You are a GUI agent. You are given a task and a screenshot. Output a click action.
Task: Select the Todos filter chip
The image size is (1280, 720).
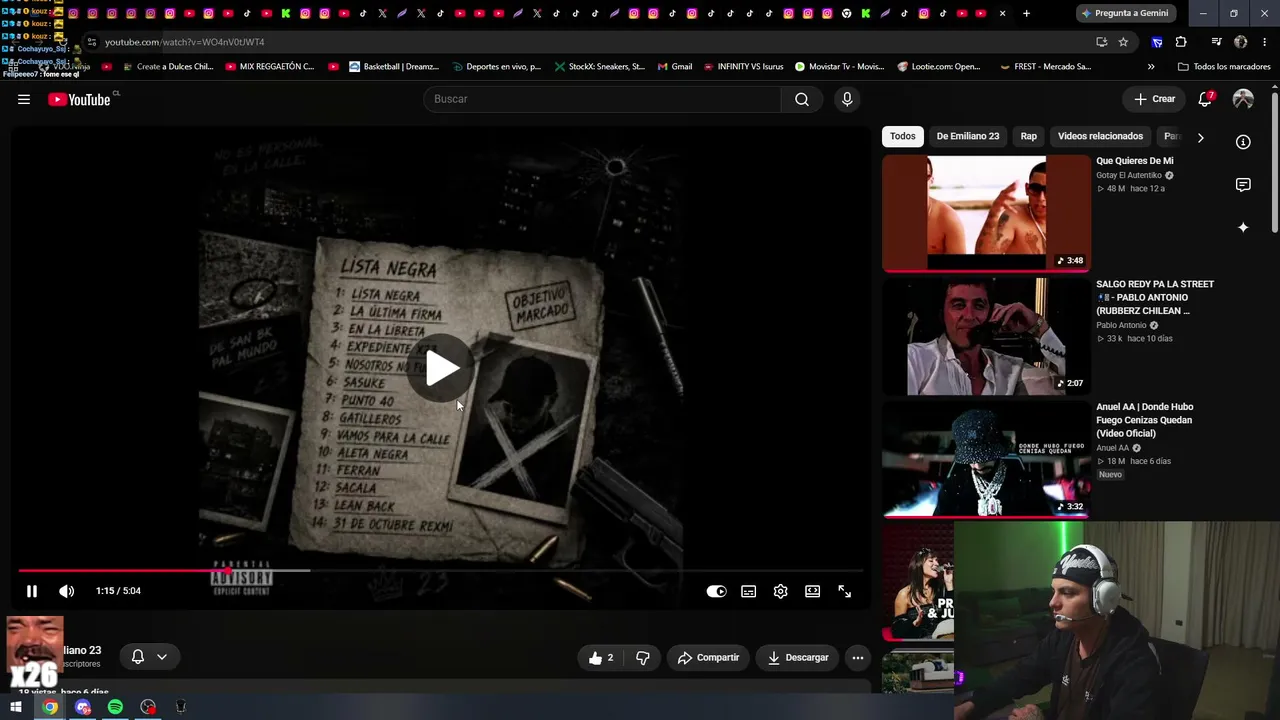(903, 136)
